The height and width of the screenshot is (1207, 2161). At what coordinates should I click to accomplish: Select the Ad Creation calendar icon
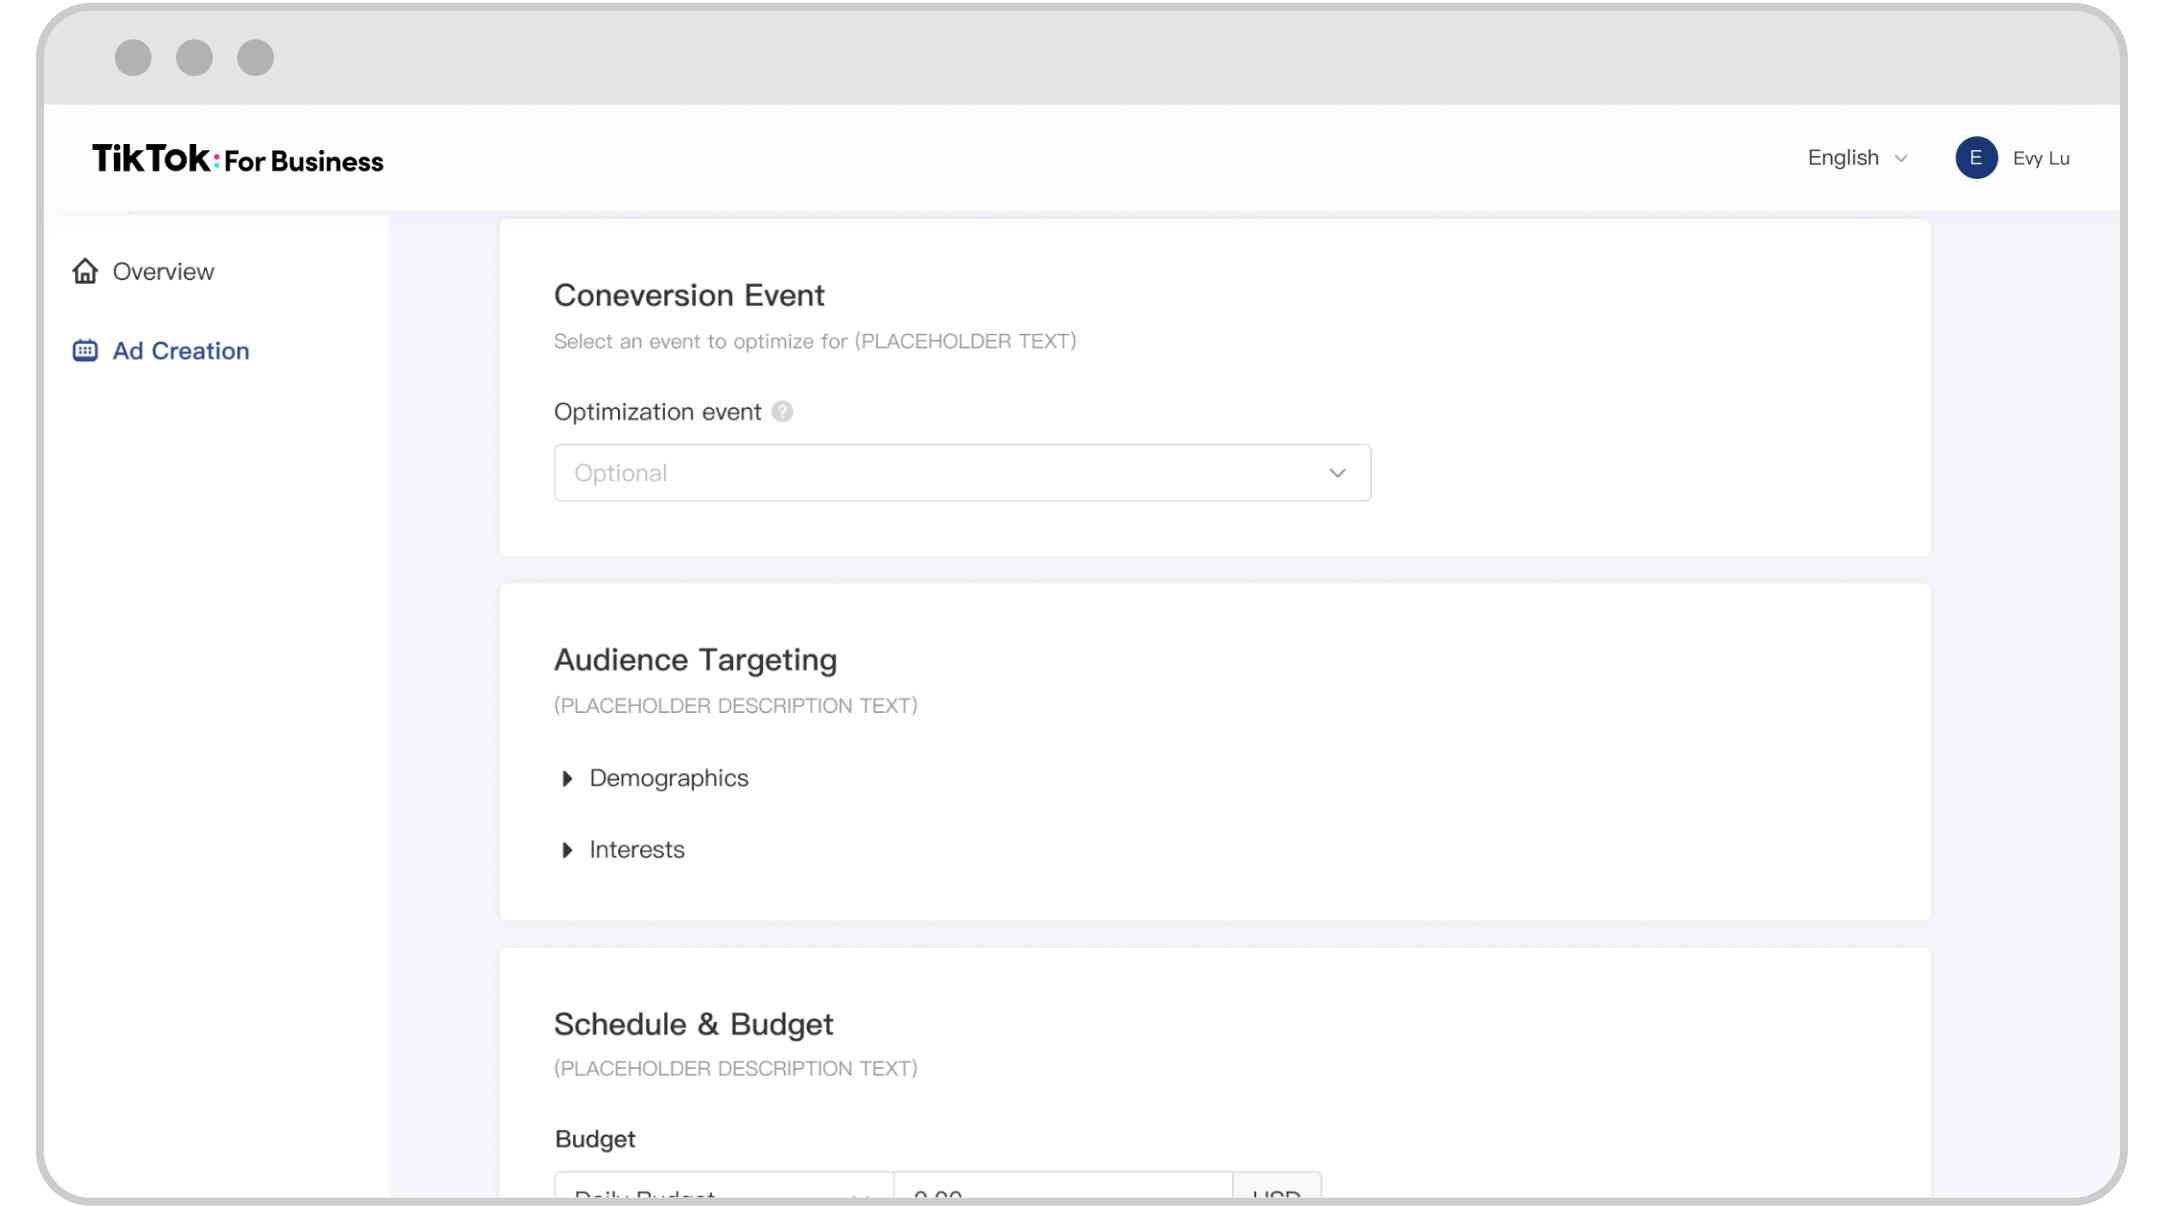pyautogui.click(x=84, y=350)
